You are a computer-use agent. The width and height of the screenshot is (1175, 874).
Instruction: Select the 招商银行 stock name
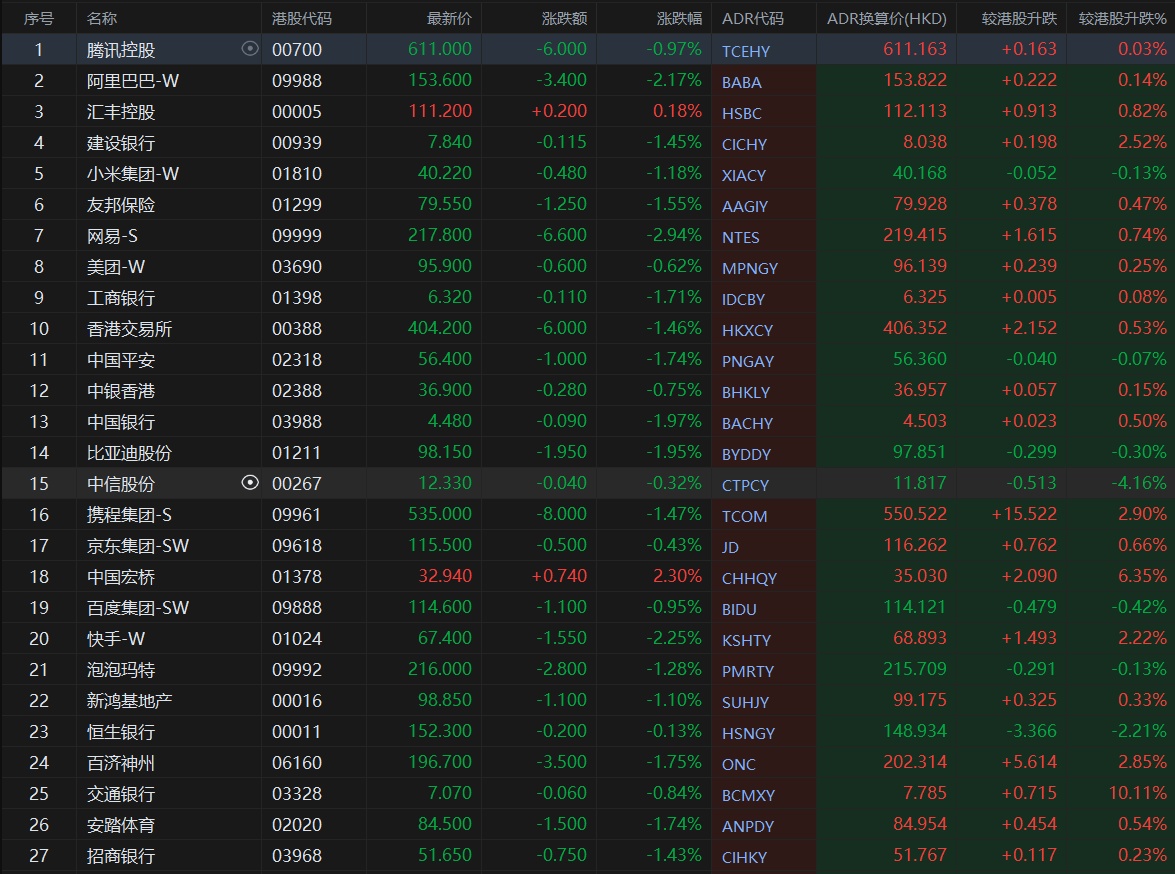(121, 856)
